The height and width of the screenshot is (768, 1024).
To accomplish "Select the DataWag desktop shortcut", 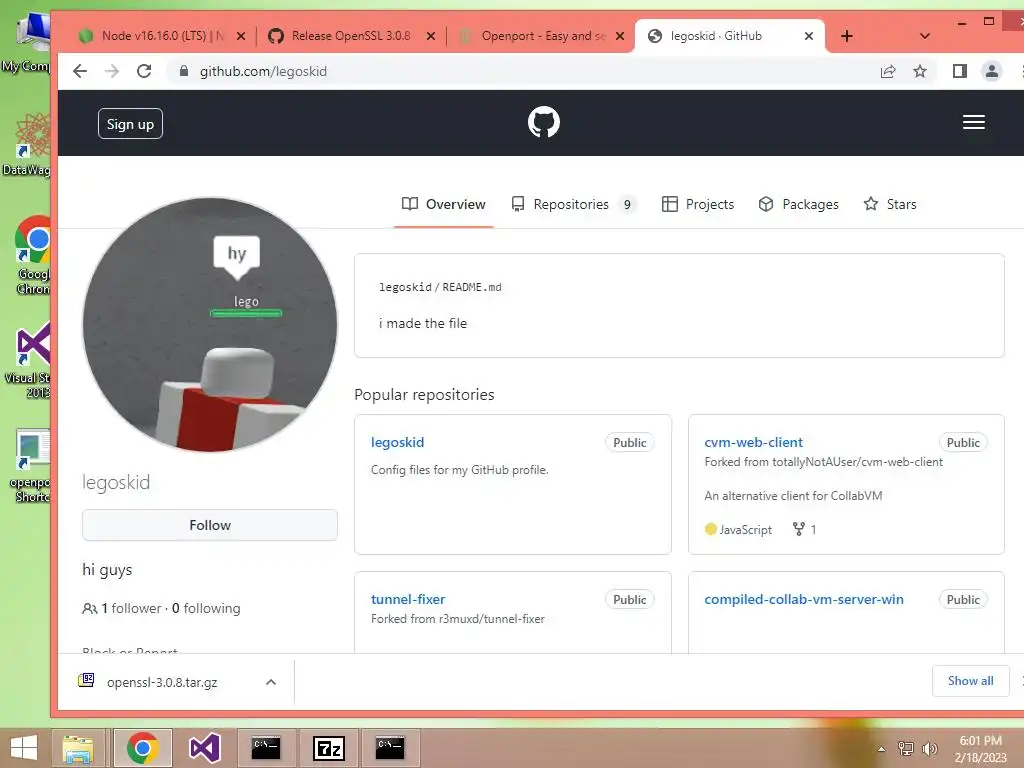I will click(29, 145).
